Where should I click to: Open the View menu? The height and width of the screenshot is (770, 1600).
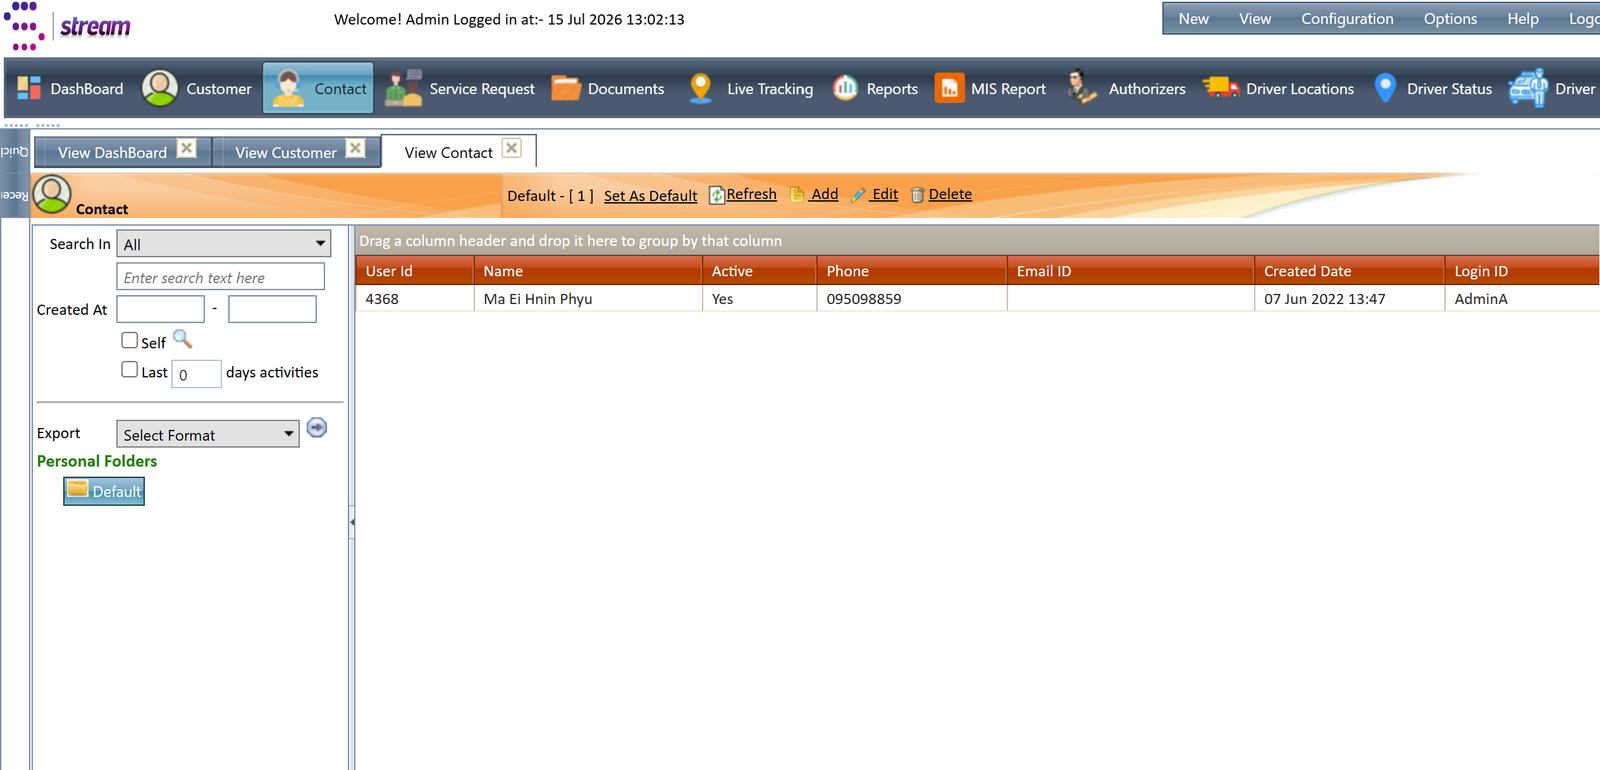pyautogui.click(x=1255, y=19)
